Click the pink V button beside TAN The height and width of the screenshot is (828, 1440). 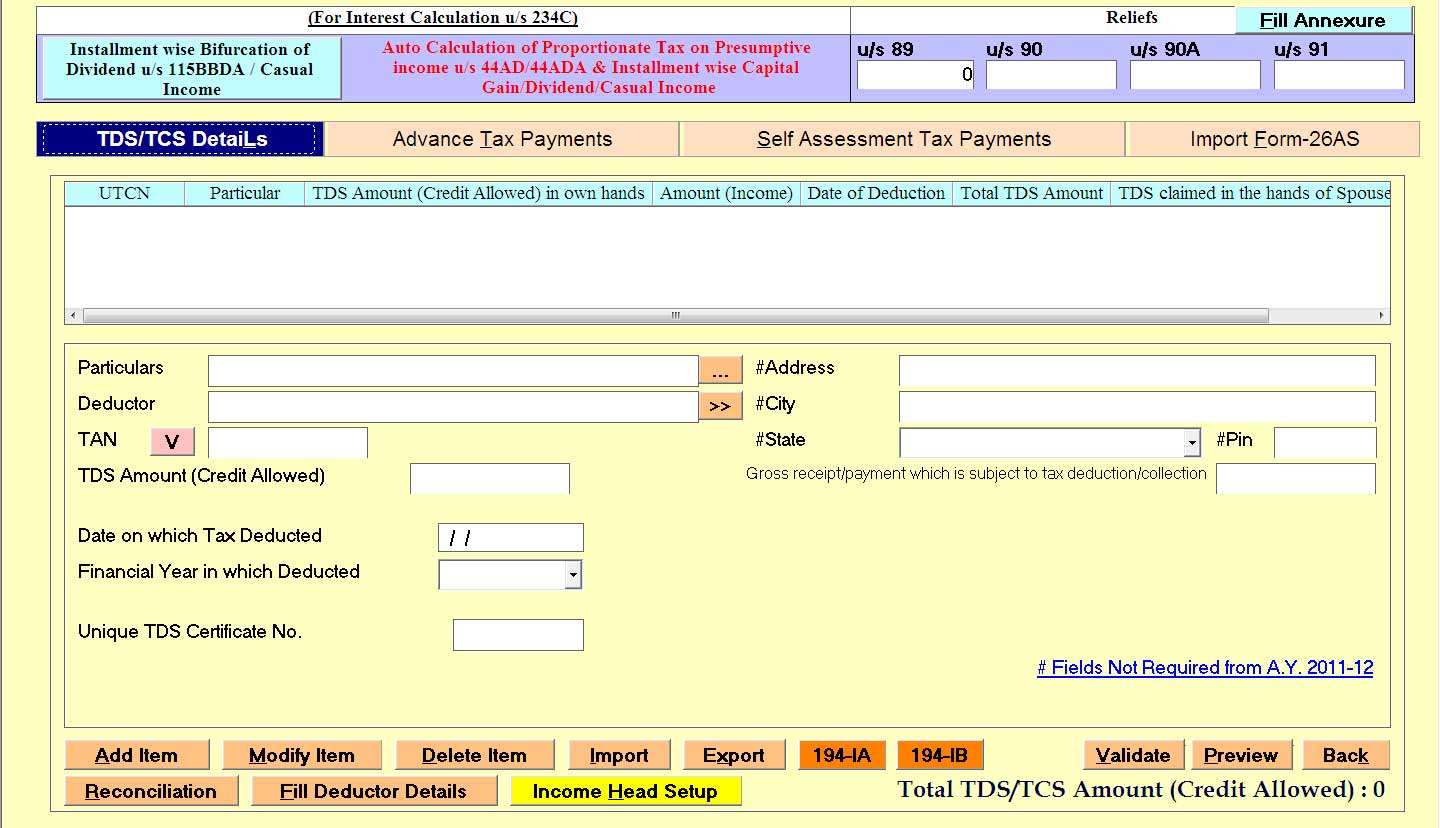[172, 441]
